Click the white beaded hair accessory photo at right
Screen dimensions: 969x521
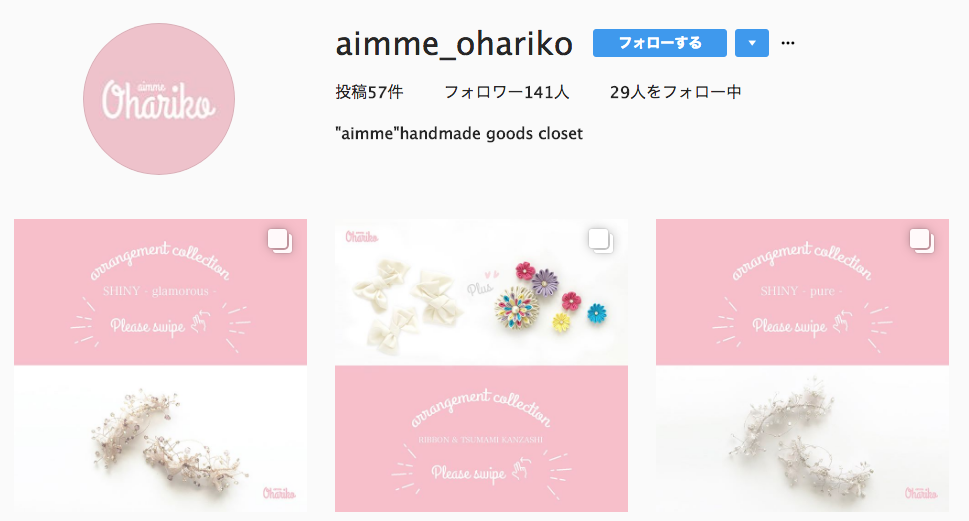click(x=802, y=439)
